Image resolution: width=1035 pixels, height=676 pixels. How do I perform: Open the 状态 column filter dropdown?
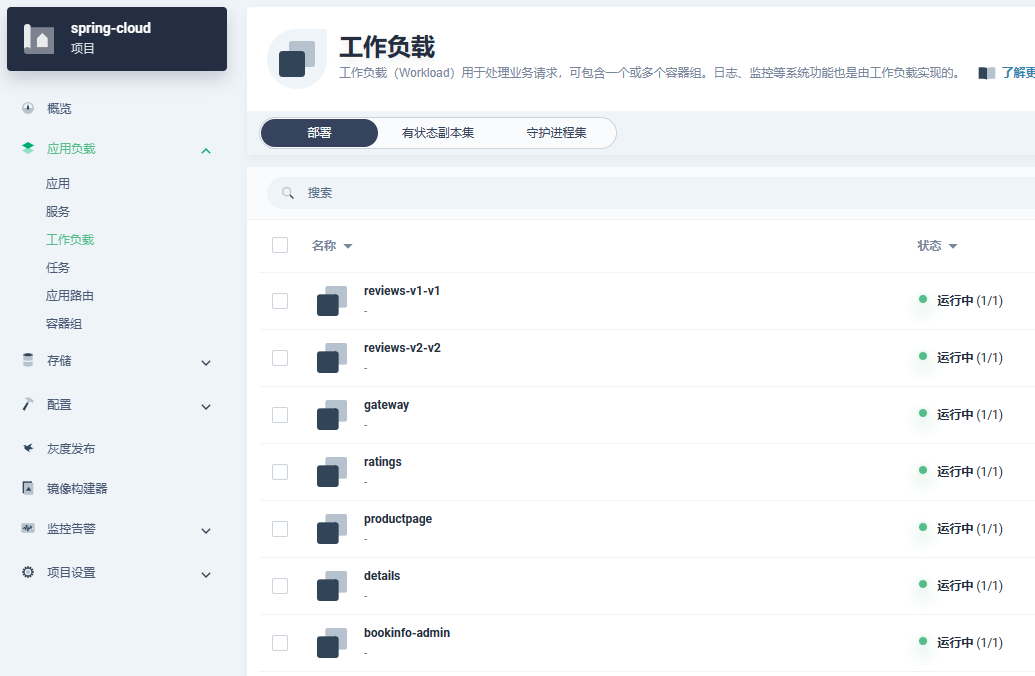coord(952,246)
